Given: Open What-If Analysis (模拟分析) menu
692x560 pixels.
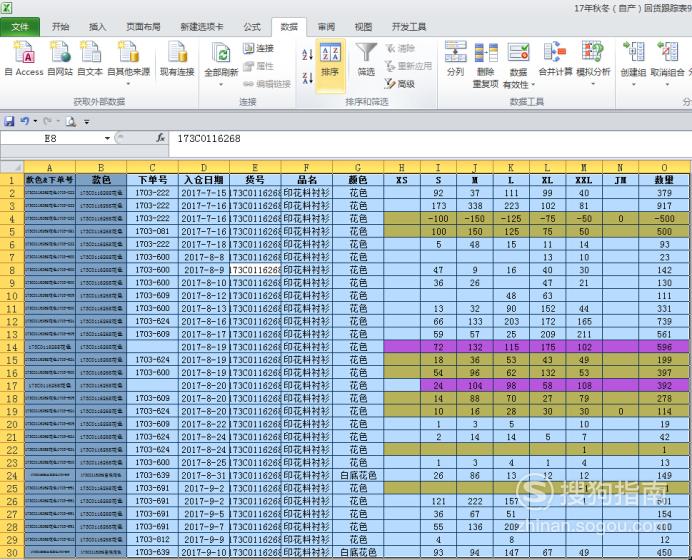Looking at the screenshot, I should point(593,63).
